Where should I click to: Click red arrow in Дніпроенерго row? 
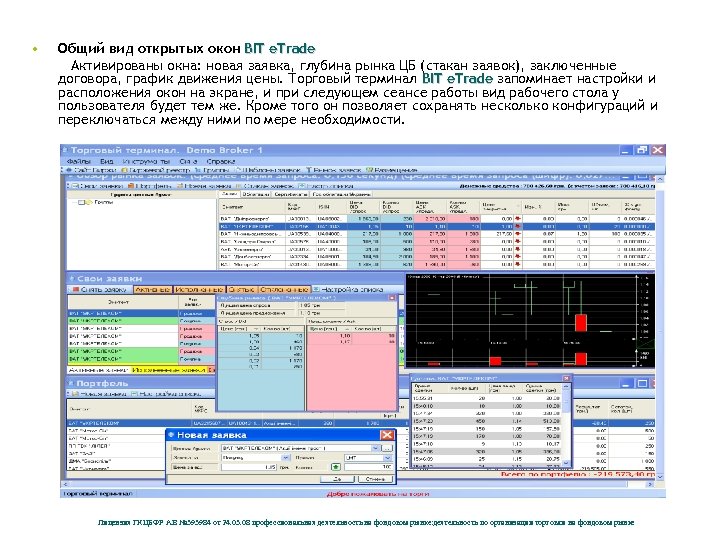click(x=518, y=219)
